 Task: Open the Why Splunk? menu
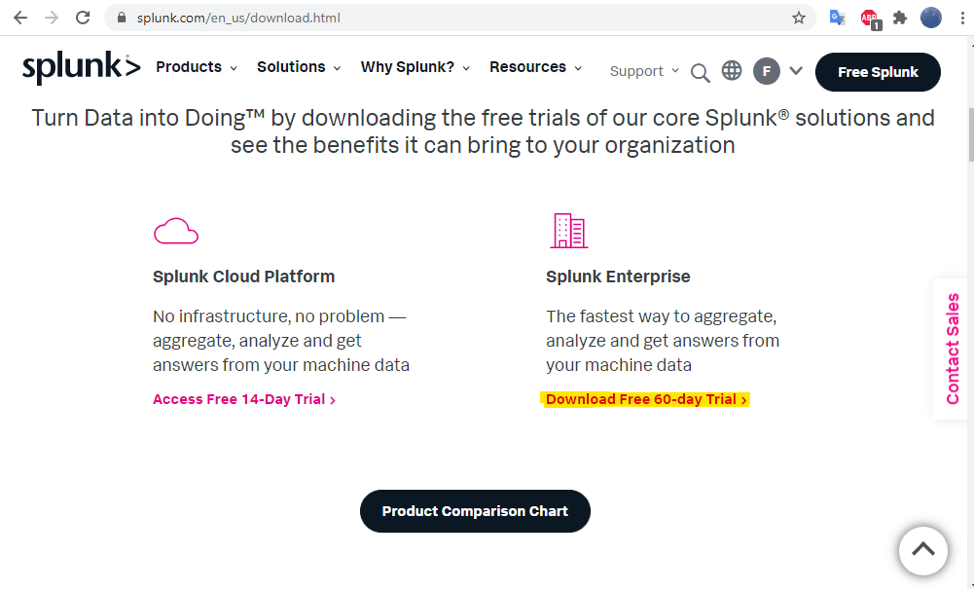click(415, 67)
